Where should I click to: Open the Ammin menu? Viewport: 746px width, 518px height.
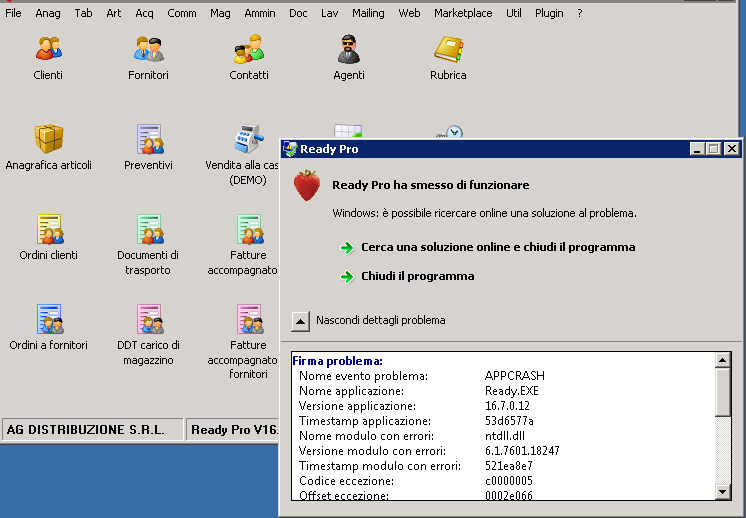point(260,13)
